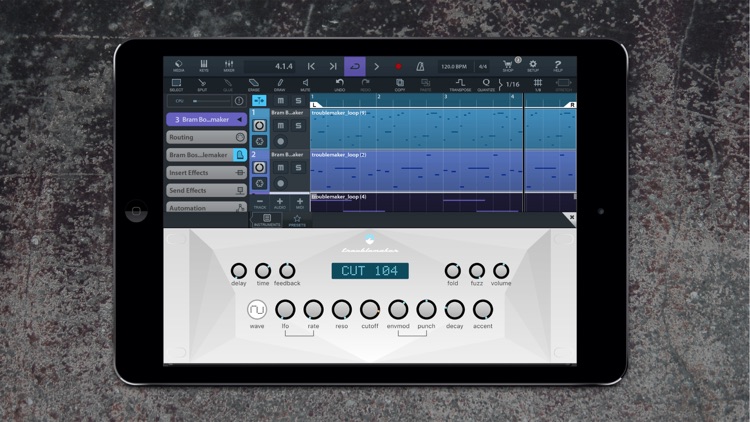Open the Keys keyboard panel
750x422 pixels.
point(204,66)
